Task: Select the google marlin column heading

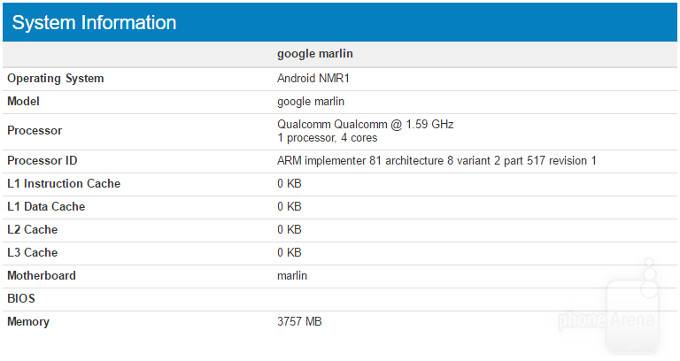Action: click(315, 54)
